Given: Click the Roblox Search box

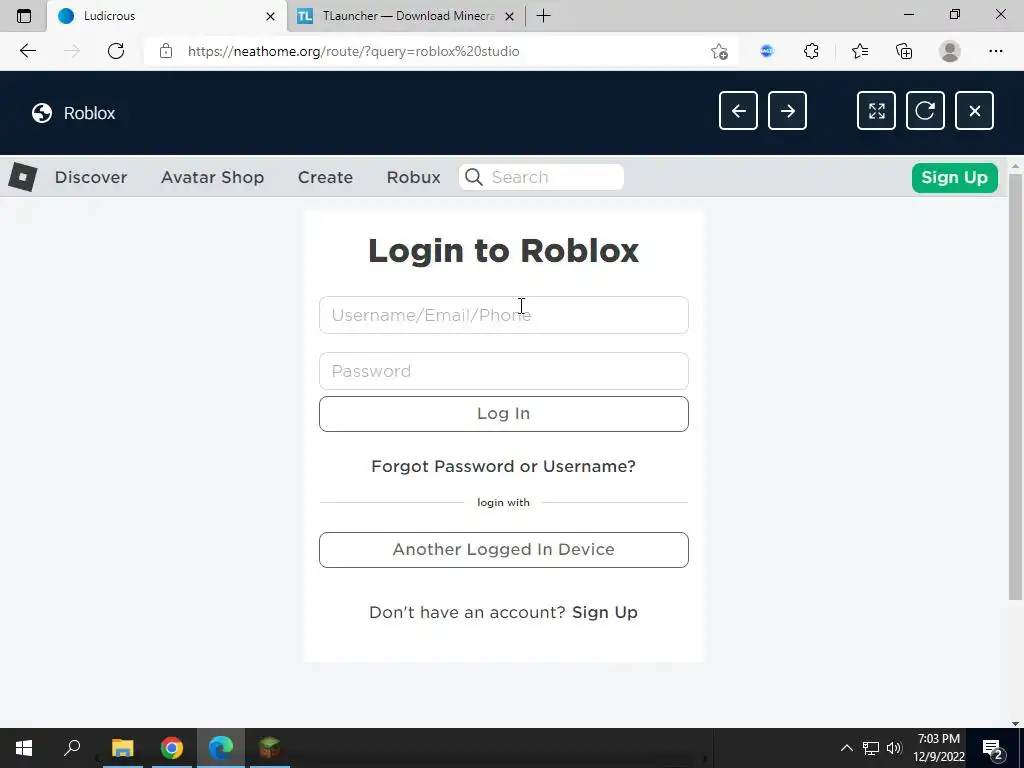Looking at the screenshot, I should point(541,177).
